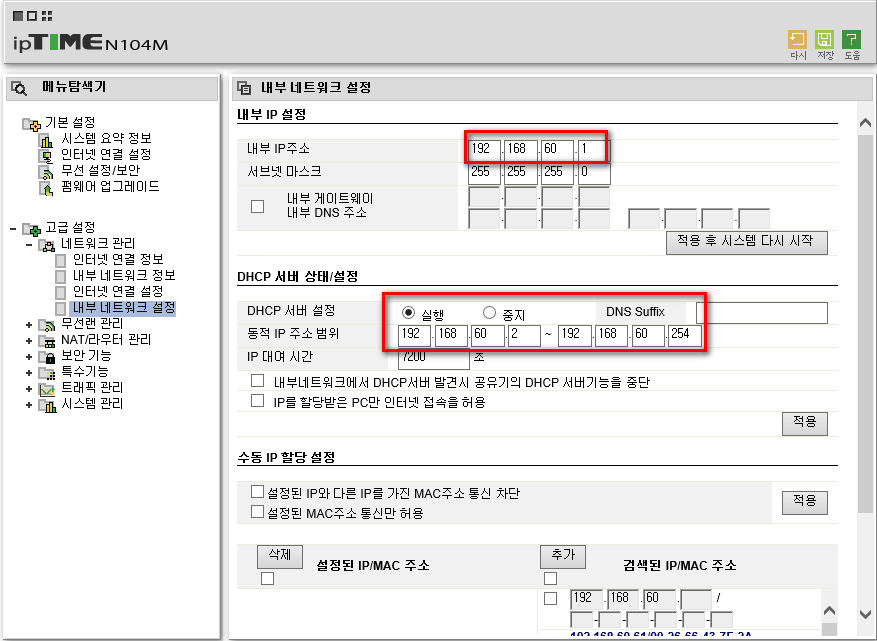Screen dimensions: 877x641
Task: Click DHCP range end octet 254 field
Action: pos(684,335)
